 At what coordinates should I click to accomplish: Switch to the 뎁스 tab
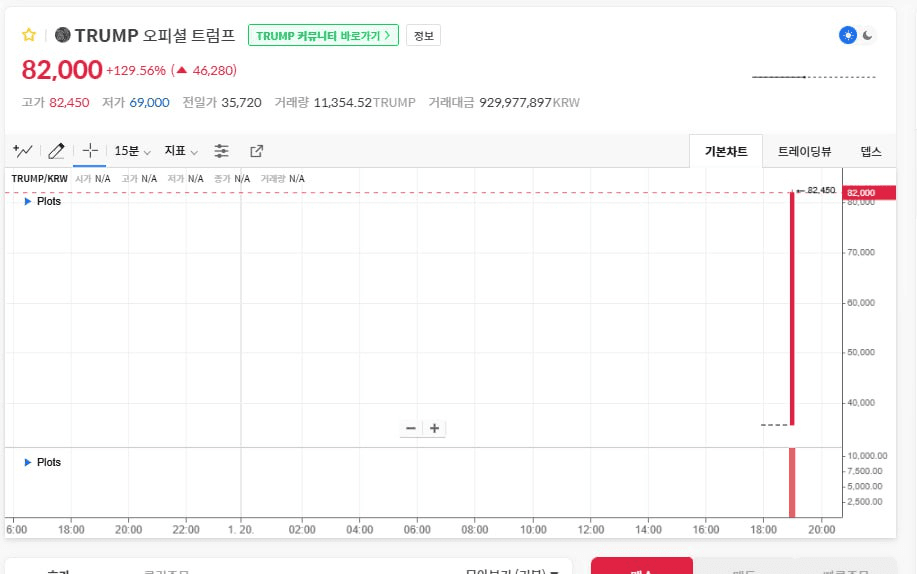pos(870,152)
